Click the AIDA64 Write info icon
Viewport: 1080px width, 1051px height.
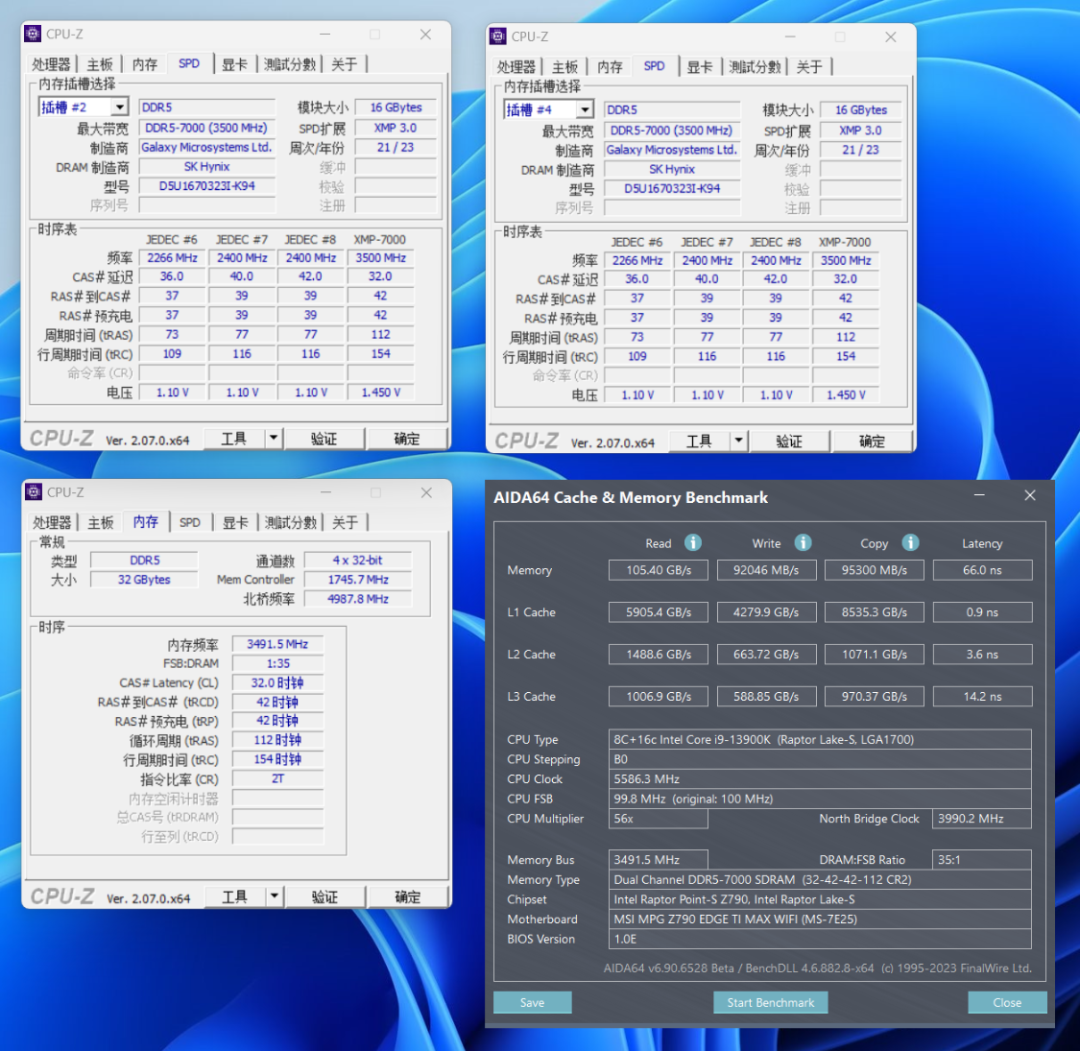coord(802,543)
